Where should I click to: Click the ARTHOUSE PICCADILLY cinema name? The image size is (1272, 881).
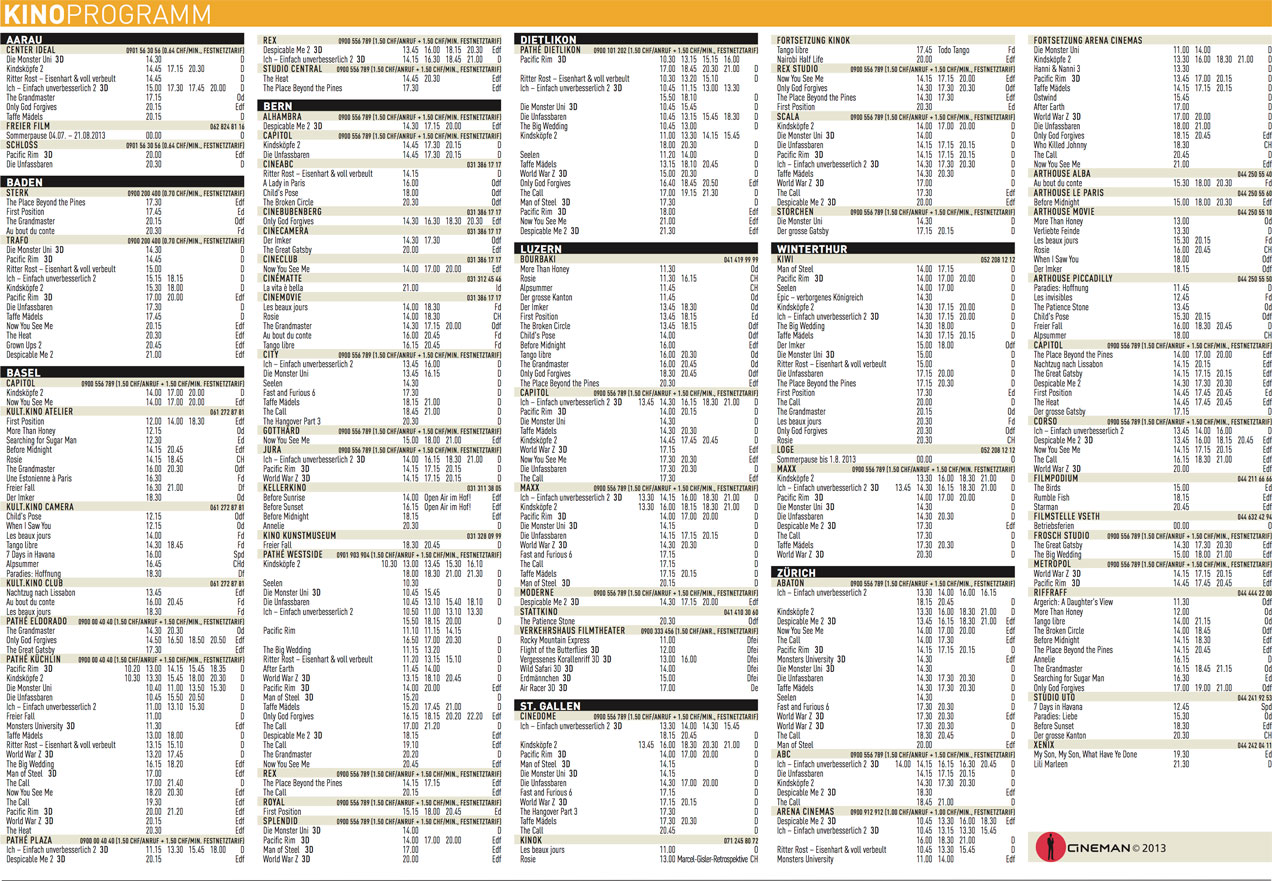(1073, 278)
